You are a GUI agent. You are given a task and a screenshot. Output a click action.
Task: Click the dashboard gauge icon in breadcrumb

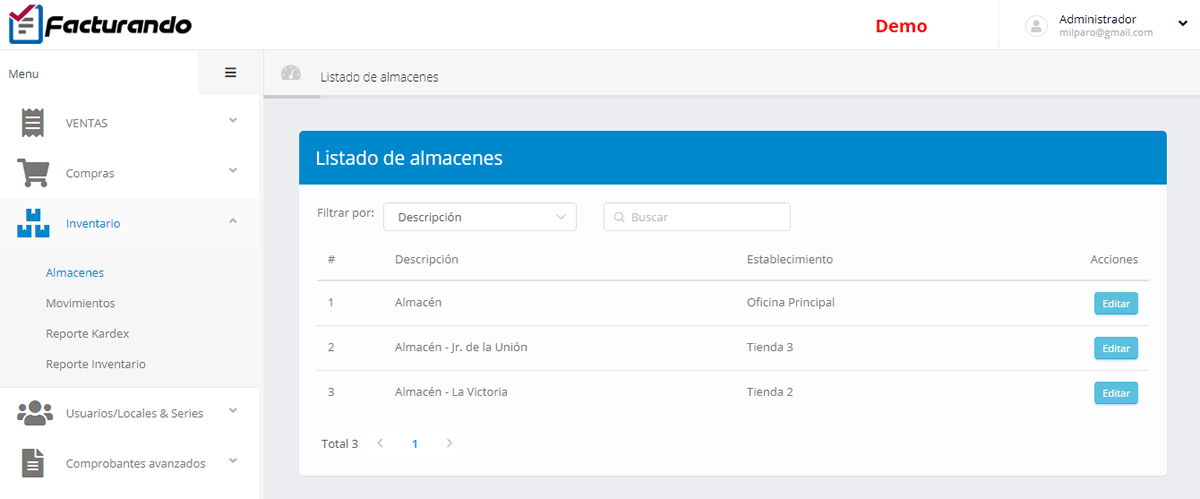[291, 73]
